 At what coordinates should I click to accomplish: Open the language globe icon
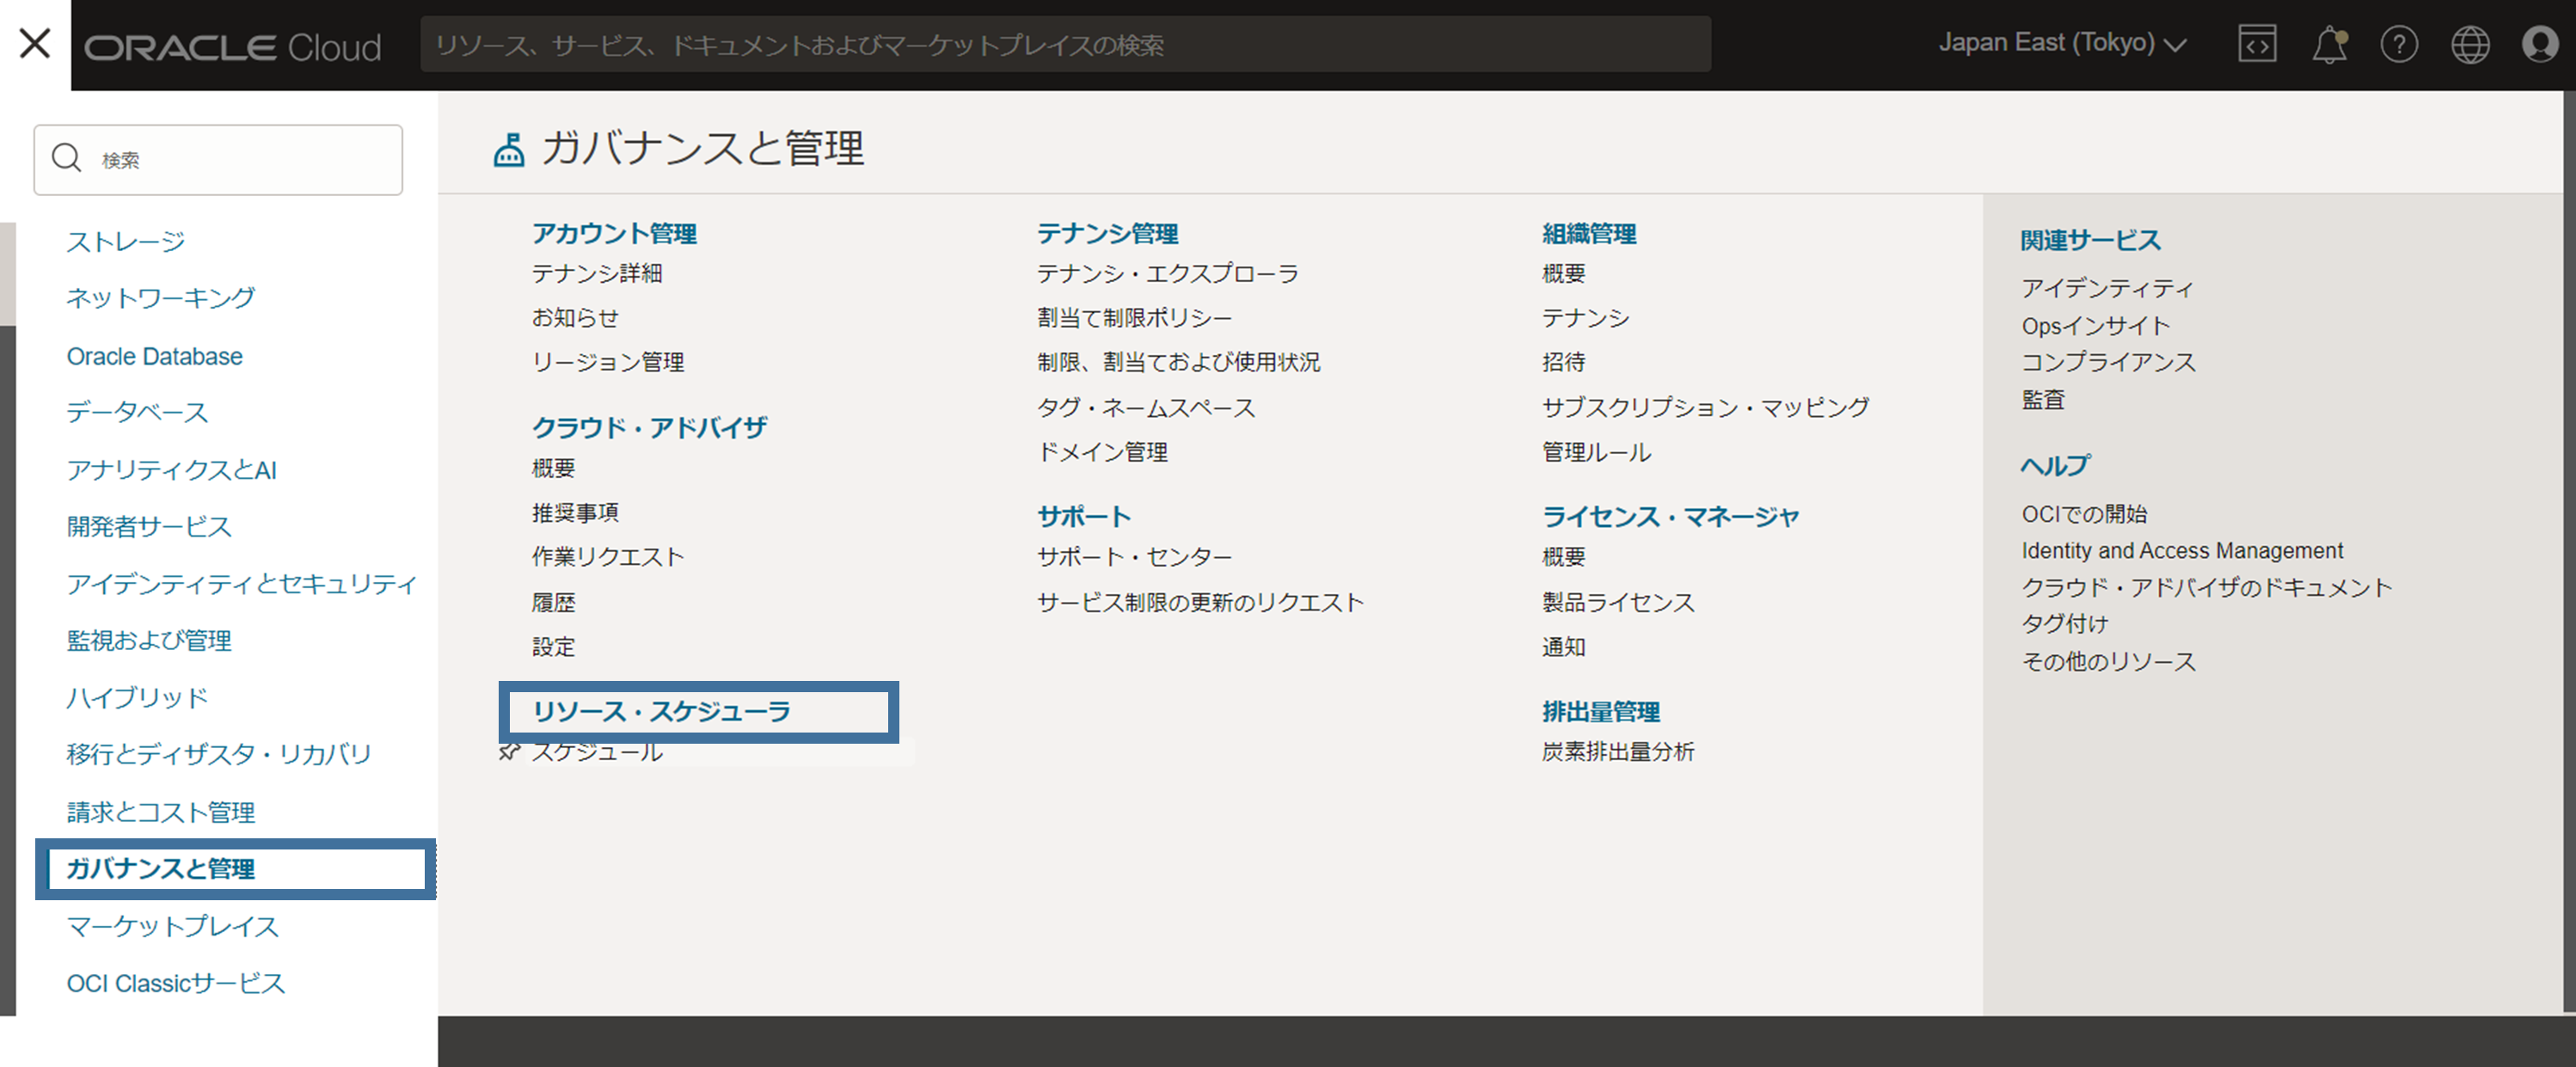(x=2470, y=44)
